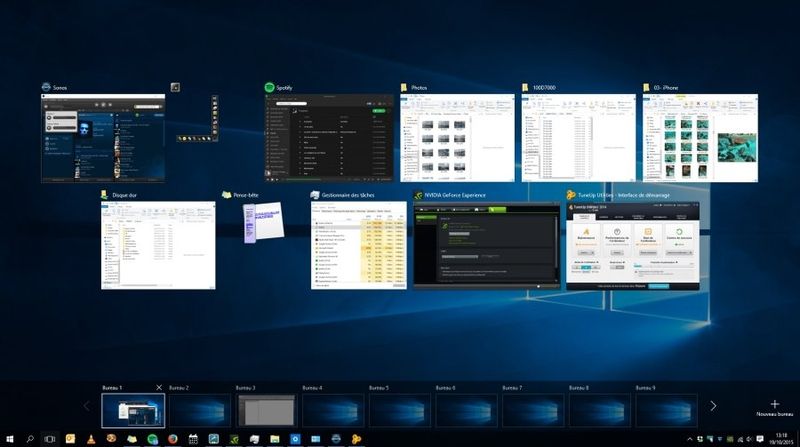Close Bureau 1 virtual desktop

click(x=159, y=387)
